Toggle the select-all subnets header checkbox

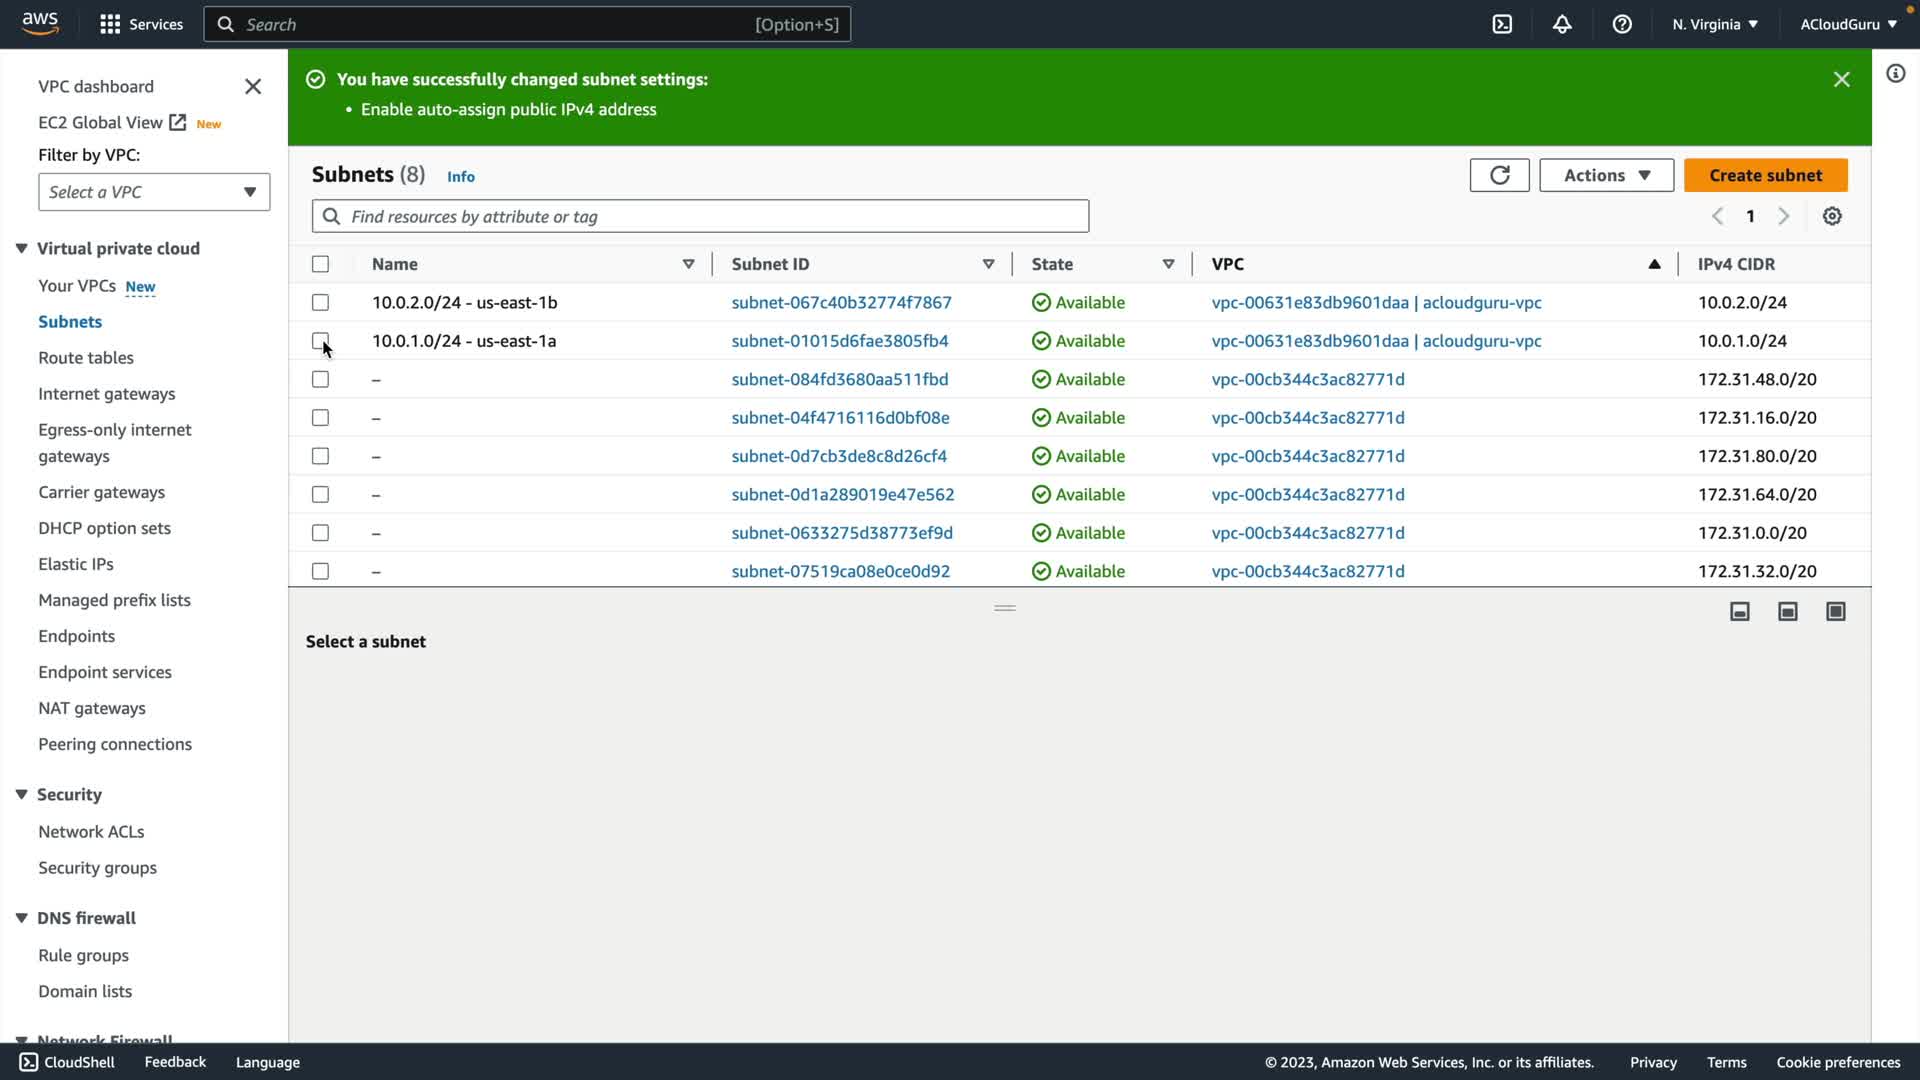(320, 264)
